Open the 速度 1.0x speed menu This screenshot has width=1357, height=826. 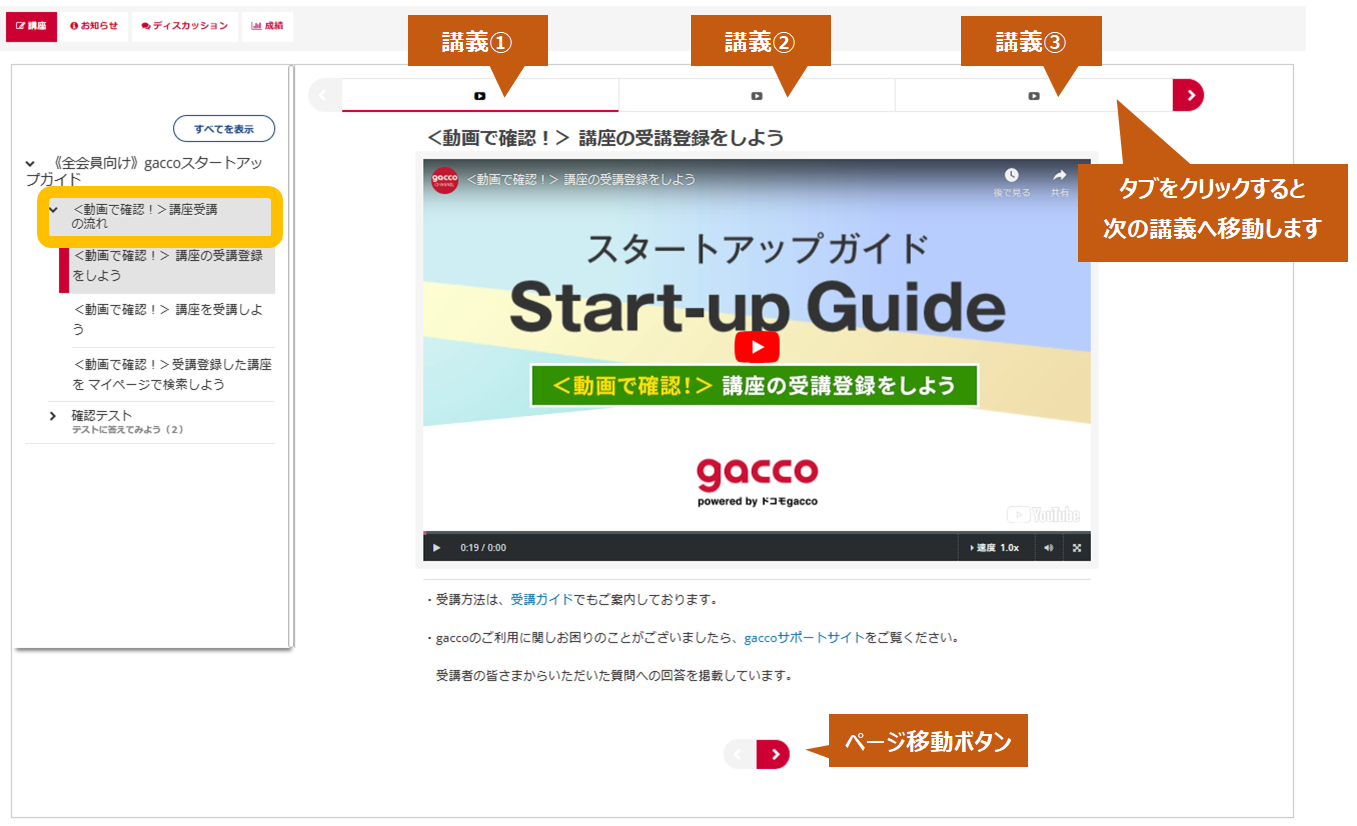point(995,548)
